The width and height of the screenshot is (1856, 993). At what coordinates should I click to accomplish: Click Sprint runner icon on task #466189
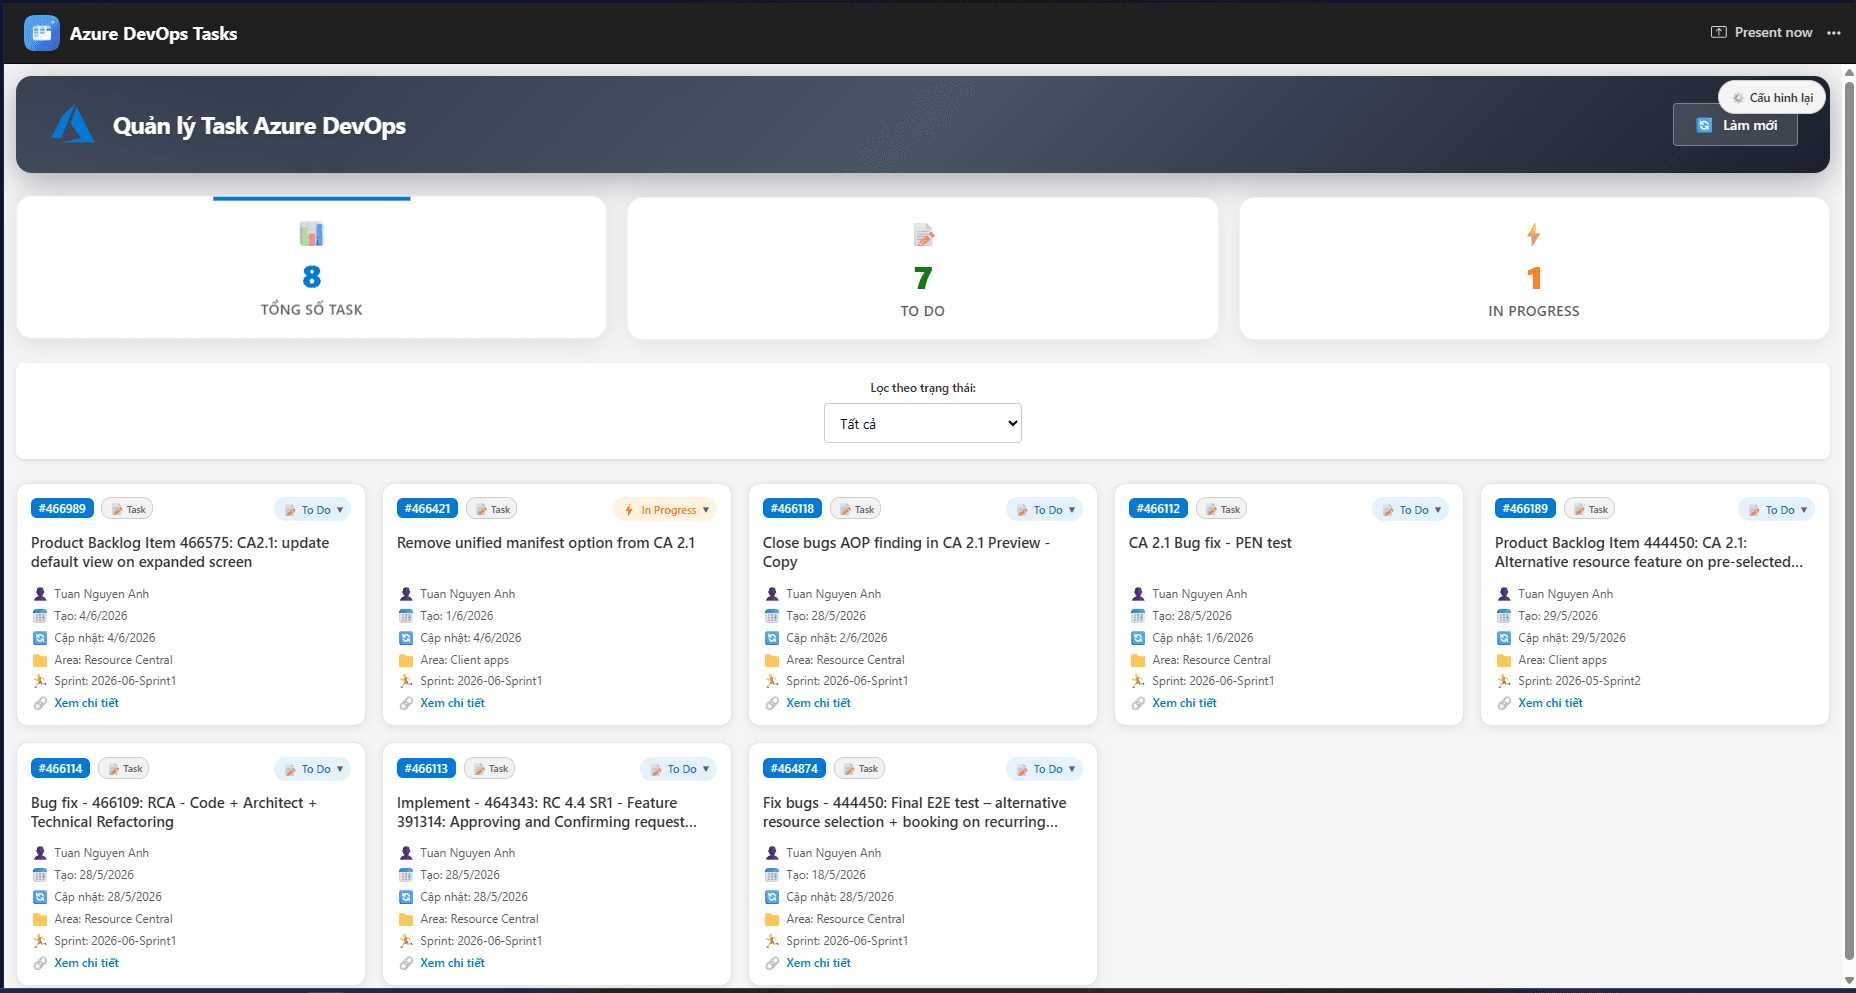[1504, 681]
